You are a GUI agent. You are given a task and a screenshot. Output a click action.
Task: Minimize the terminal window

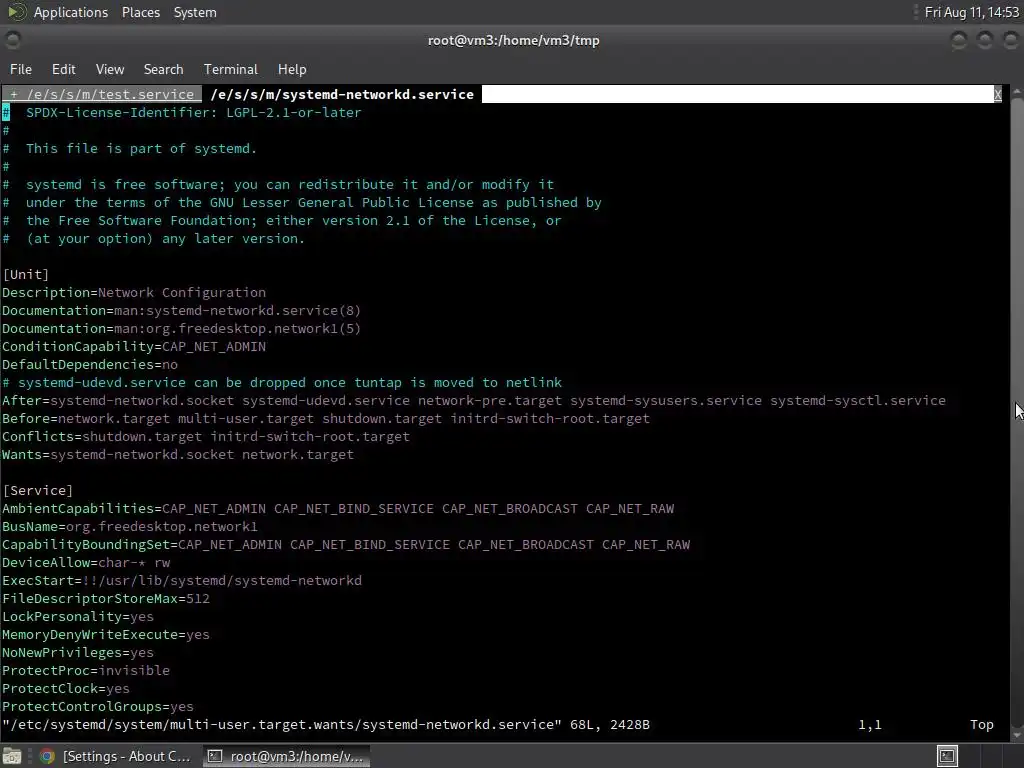[959, 40]
